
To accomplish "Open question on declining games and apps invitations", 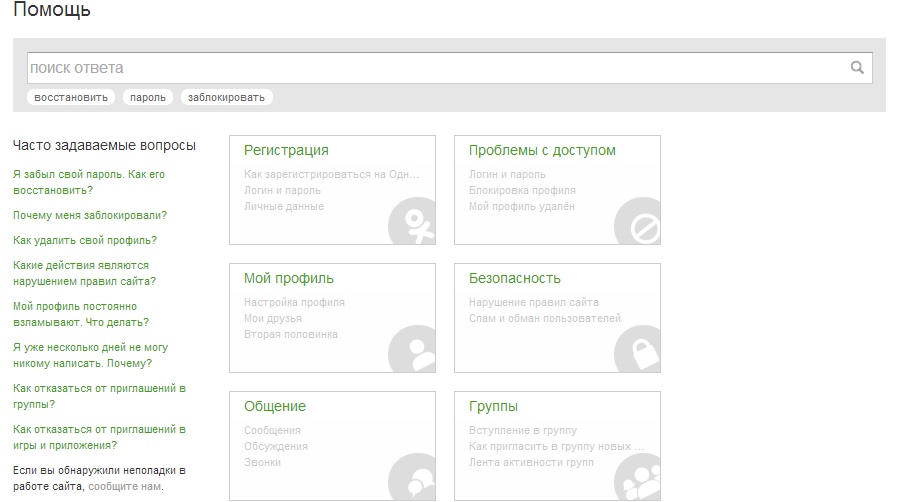I will 99,437.
